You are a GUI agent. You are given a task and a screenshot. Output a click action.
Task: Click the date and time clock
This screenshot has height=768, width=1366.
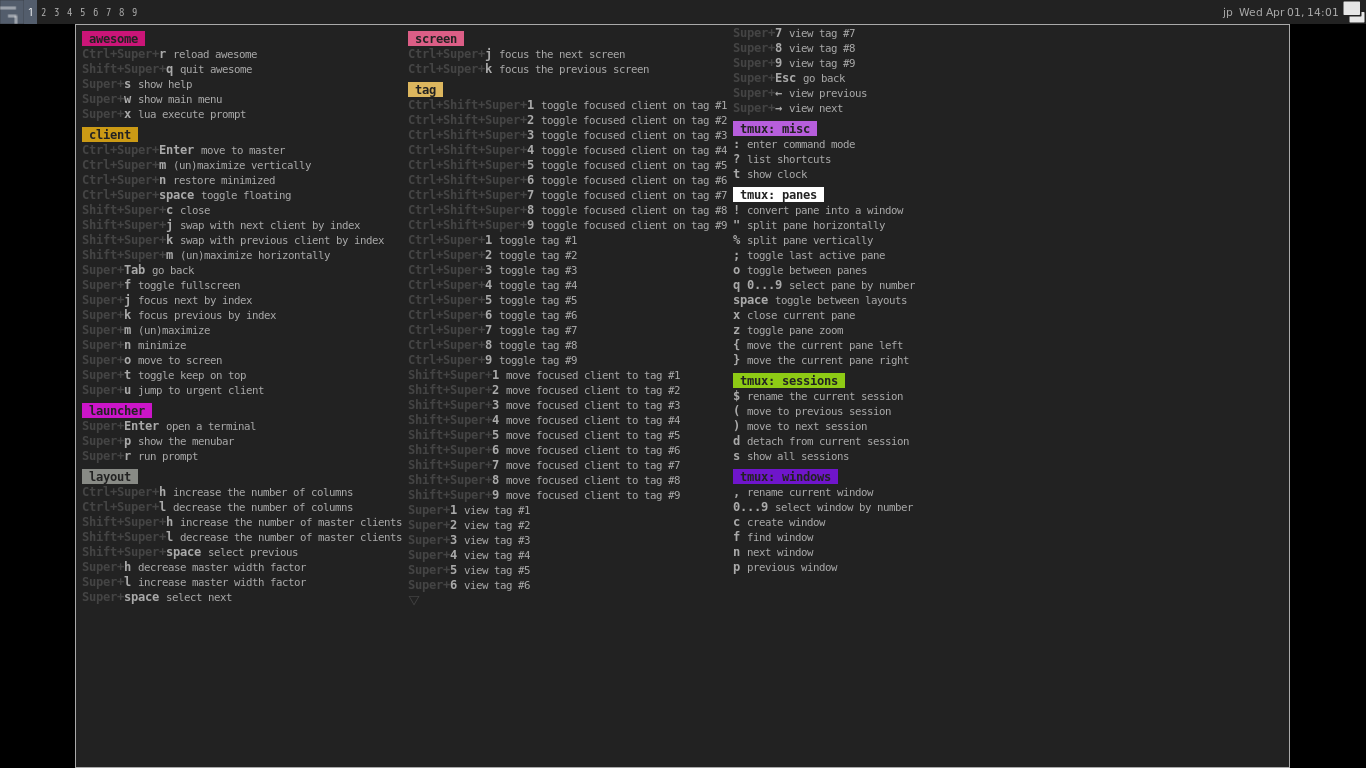coord(1288,13)
